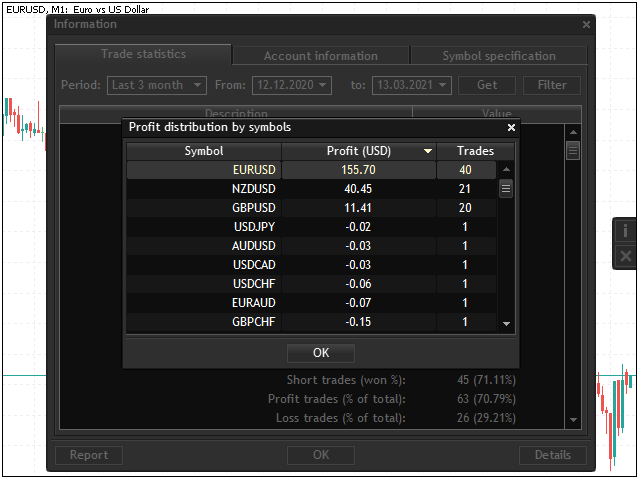Click profit value 11.41
The width and height of the screenshot is (640, 480).
[x=358, y=208]
